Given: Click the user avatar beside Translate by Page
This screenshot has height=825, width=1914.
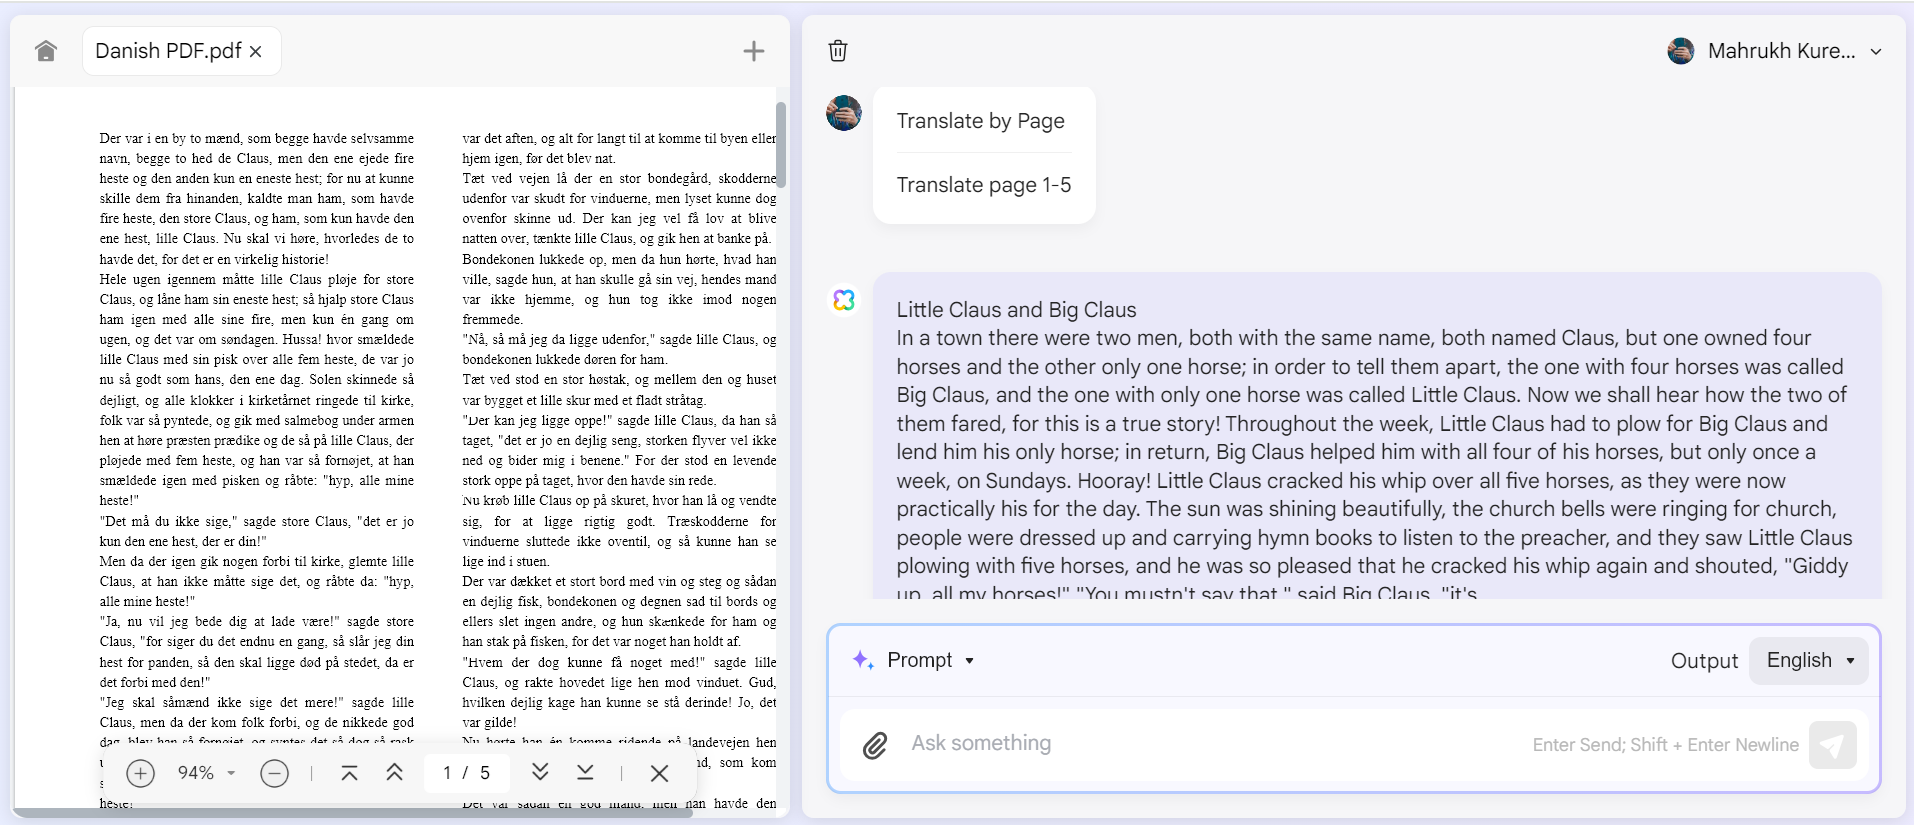Looking at the screenshot, I should [844, 113].
